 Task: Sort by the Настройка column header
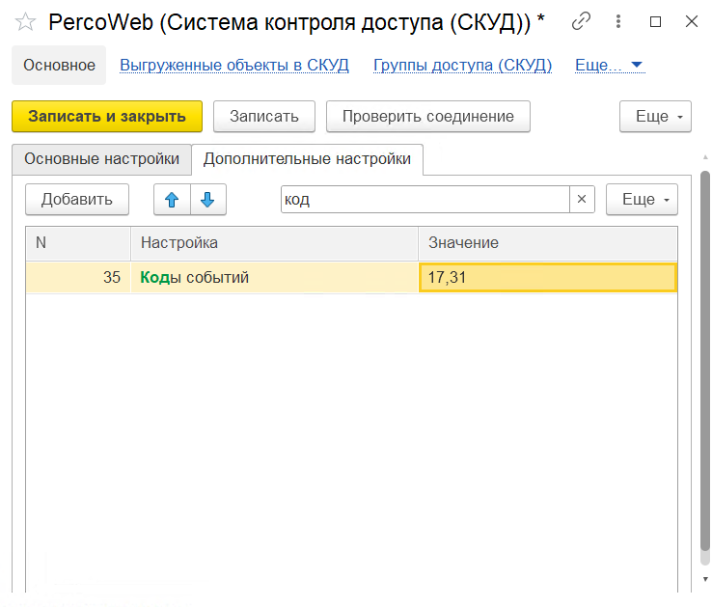pos(274,243)
